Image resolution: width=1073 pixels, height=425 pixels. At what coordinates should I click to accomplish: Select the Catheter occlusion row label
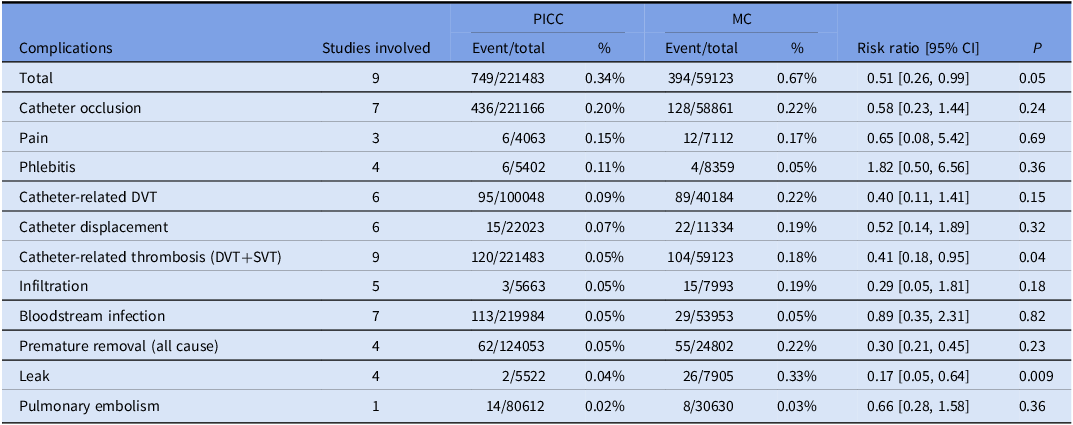(81, 108)
